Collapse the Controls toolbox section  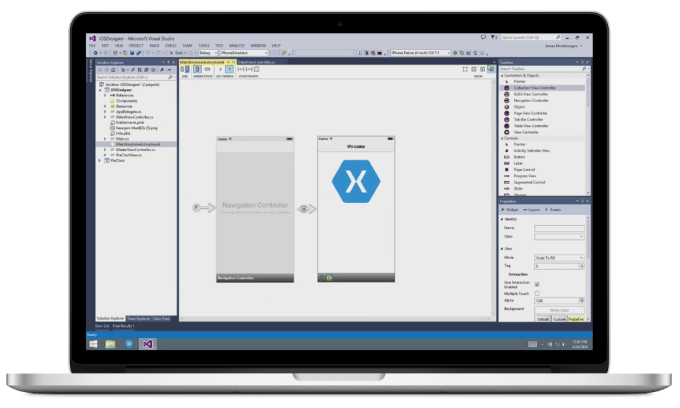coord(503,138)
